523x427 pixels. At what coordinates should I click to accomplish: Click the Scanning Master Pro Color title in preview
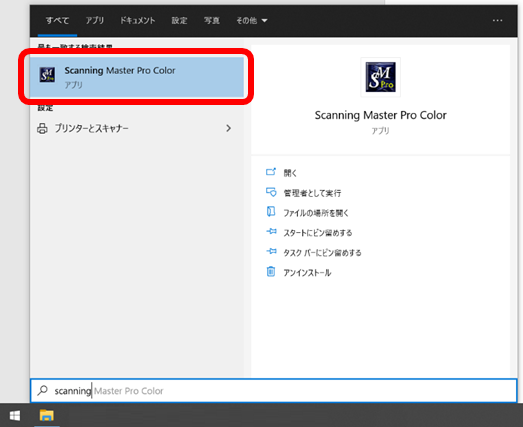click(x=381, y=115)
